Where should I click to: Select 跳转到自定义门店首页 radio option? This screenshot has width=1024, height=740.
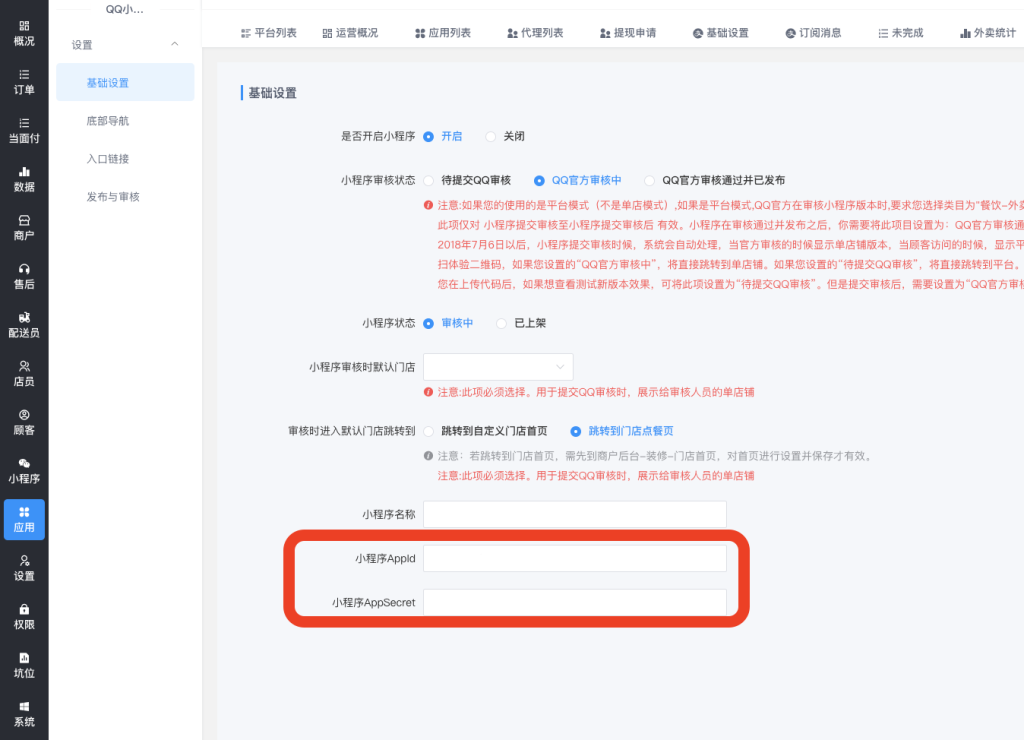click(429, 431)
